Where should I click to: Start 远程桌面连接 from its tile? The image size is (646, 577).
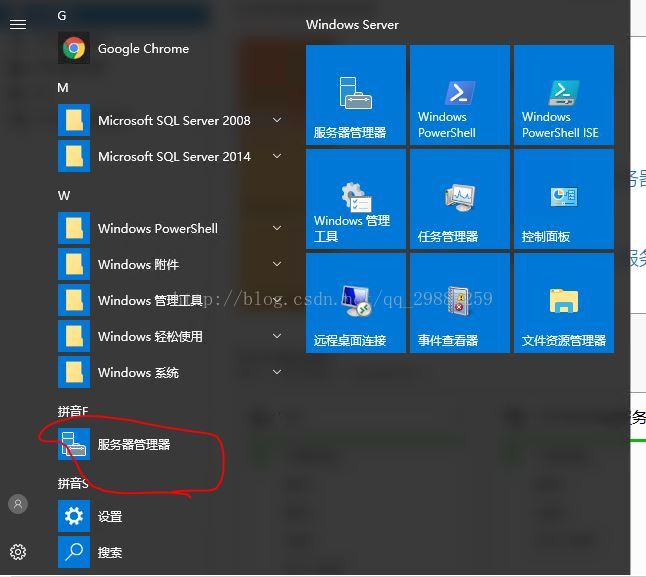coord(355,303)
